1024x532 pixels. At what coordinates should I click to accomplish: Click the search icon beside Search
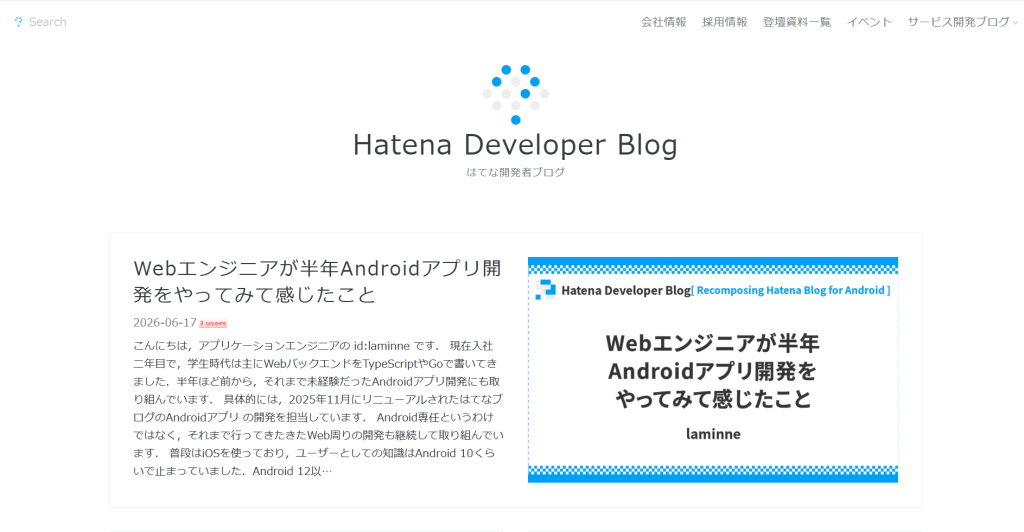(x=18, y=22)
